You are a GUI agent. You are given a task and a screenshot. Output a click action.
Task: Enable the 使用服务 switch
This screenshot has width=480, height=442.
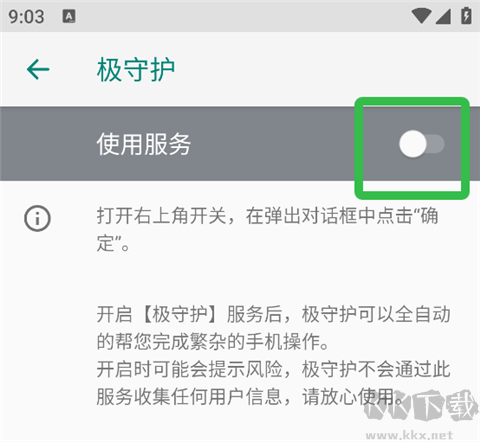click(x=422, y=144)
